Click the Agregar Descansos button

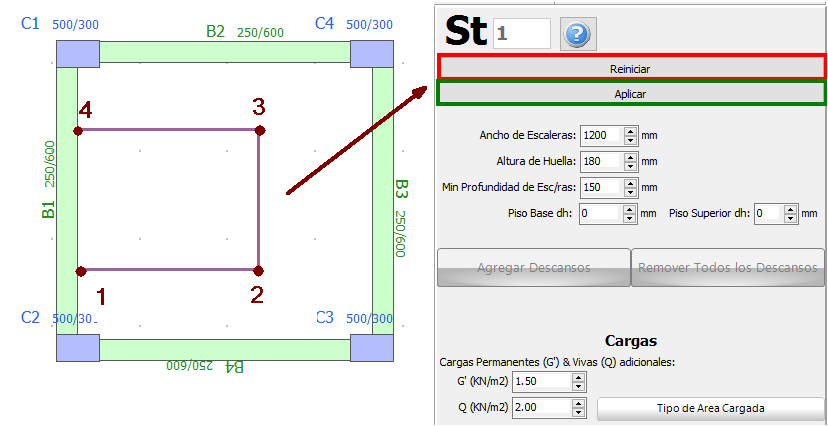coord(533,268)
